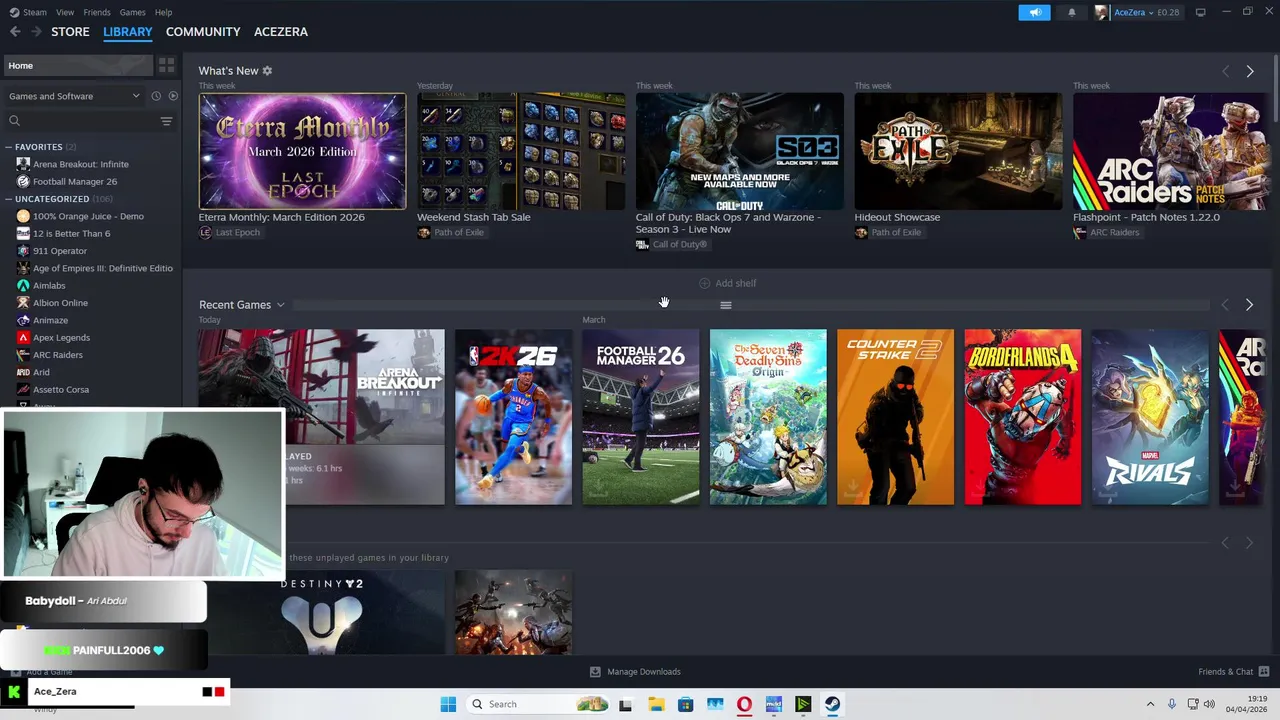Switch to STORE tab
This screenshot has height=720, width=1280.
point(70,32)
